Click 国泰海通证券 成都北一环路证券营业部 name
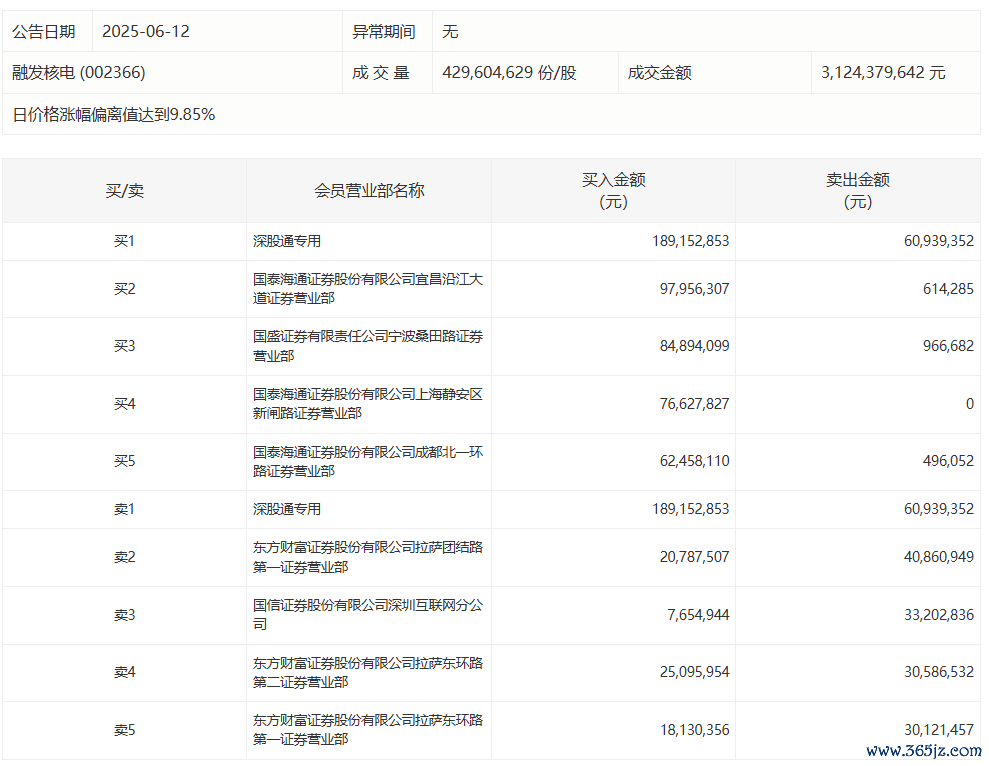 coord(368,461)
